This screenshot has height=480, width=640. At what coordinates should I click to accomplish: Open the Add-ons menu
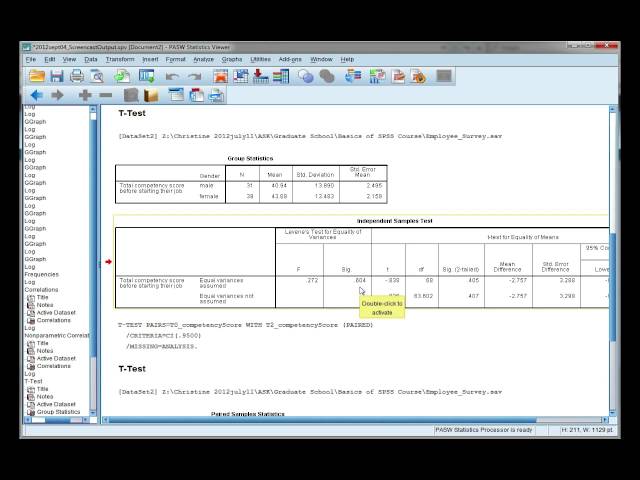click(290, 60)
